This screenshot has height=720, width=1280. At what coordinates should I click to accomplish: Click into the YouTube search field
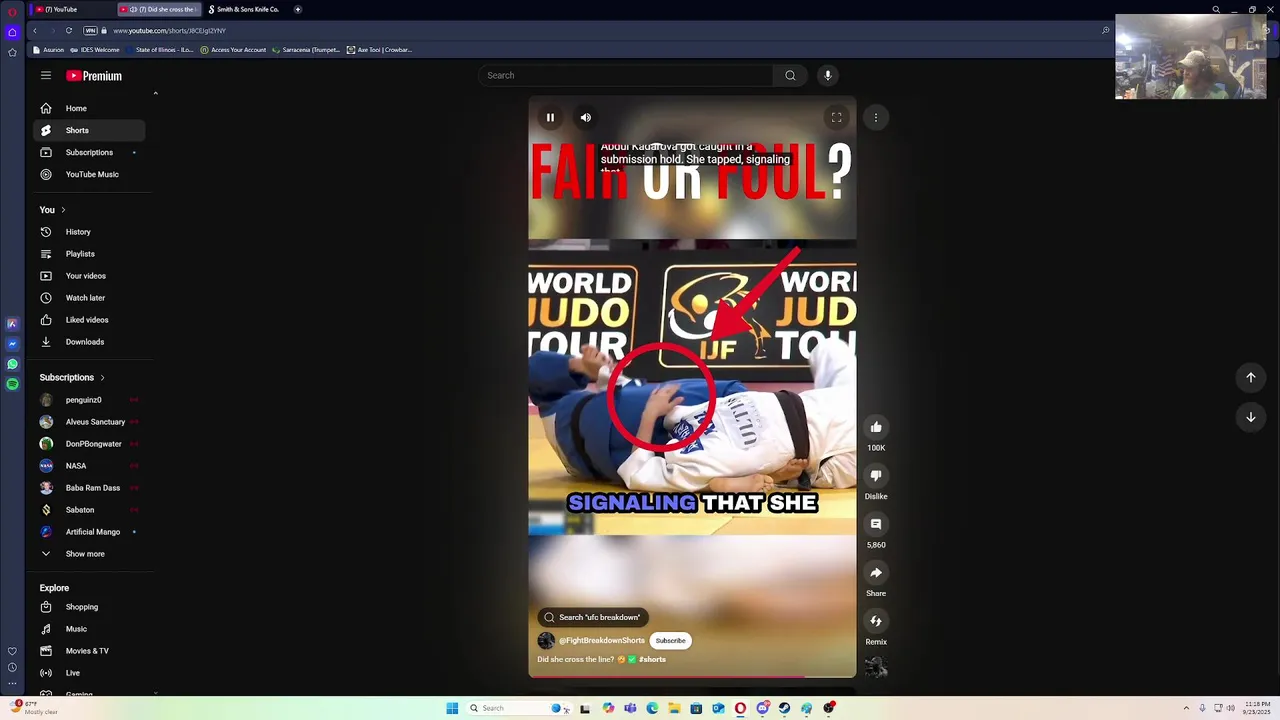click(625, 75)
